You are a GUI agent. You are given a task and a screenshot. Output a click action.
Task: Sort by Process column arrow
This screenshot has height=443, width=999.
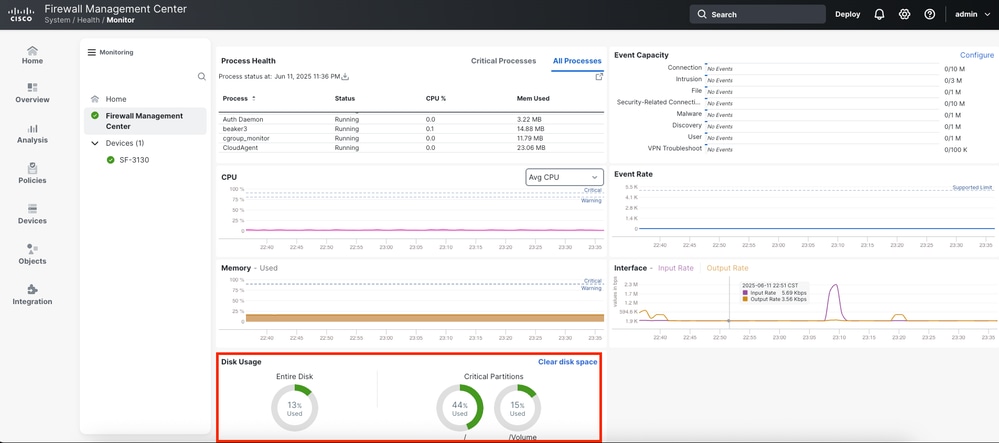pos(254,98)
